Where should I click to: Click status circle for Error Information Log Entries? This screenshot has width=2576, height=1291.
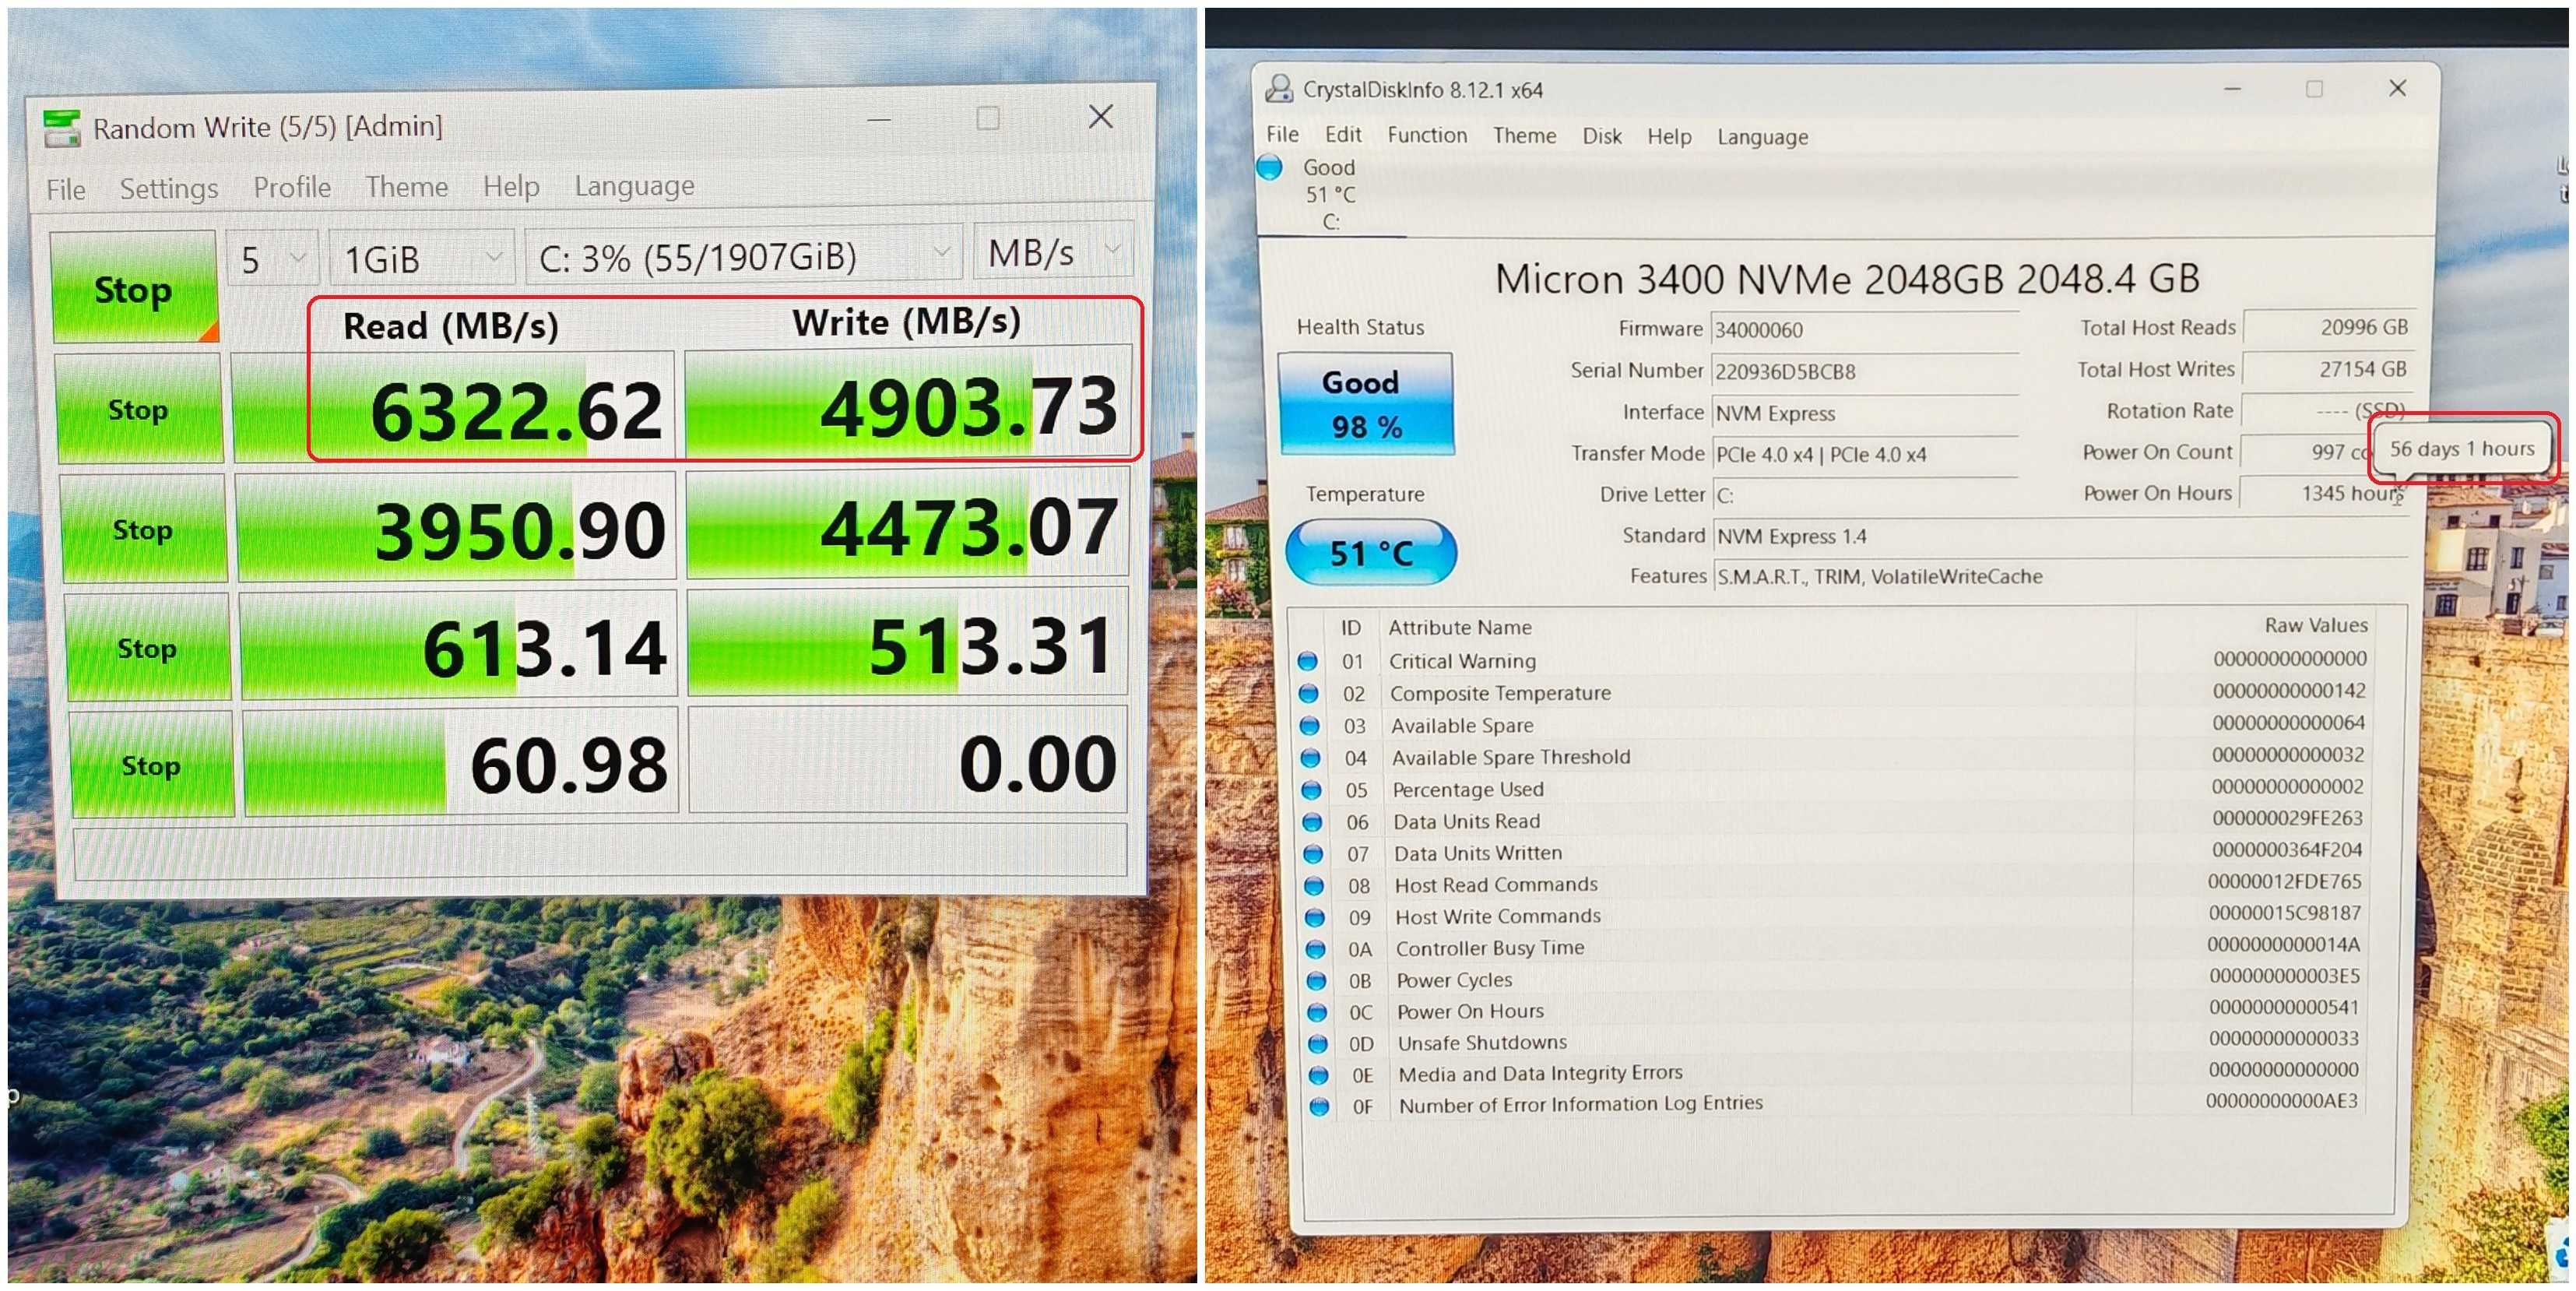(x=1320, y=1106)
